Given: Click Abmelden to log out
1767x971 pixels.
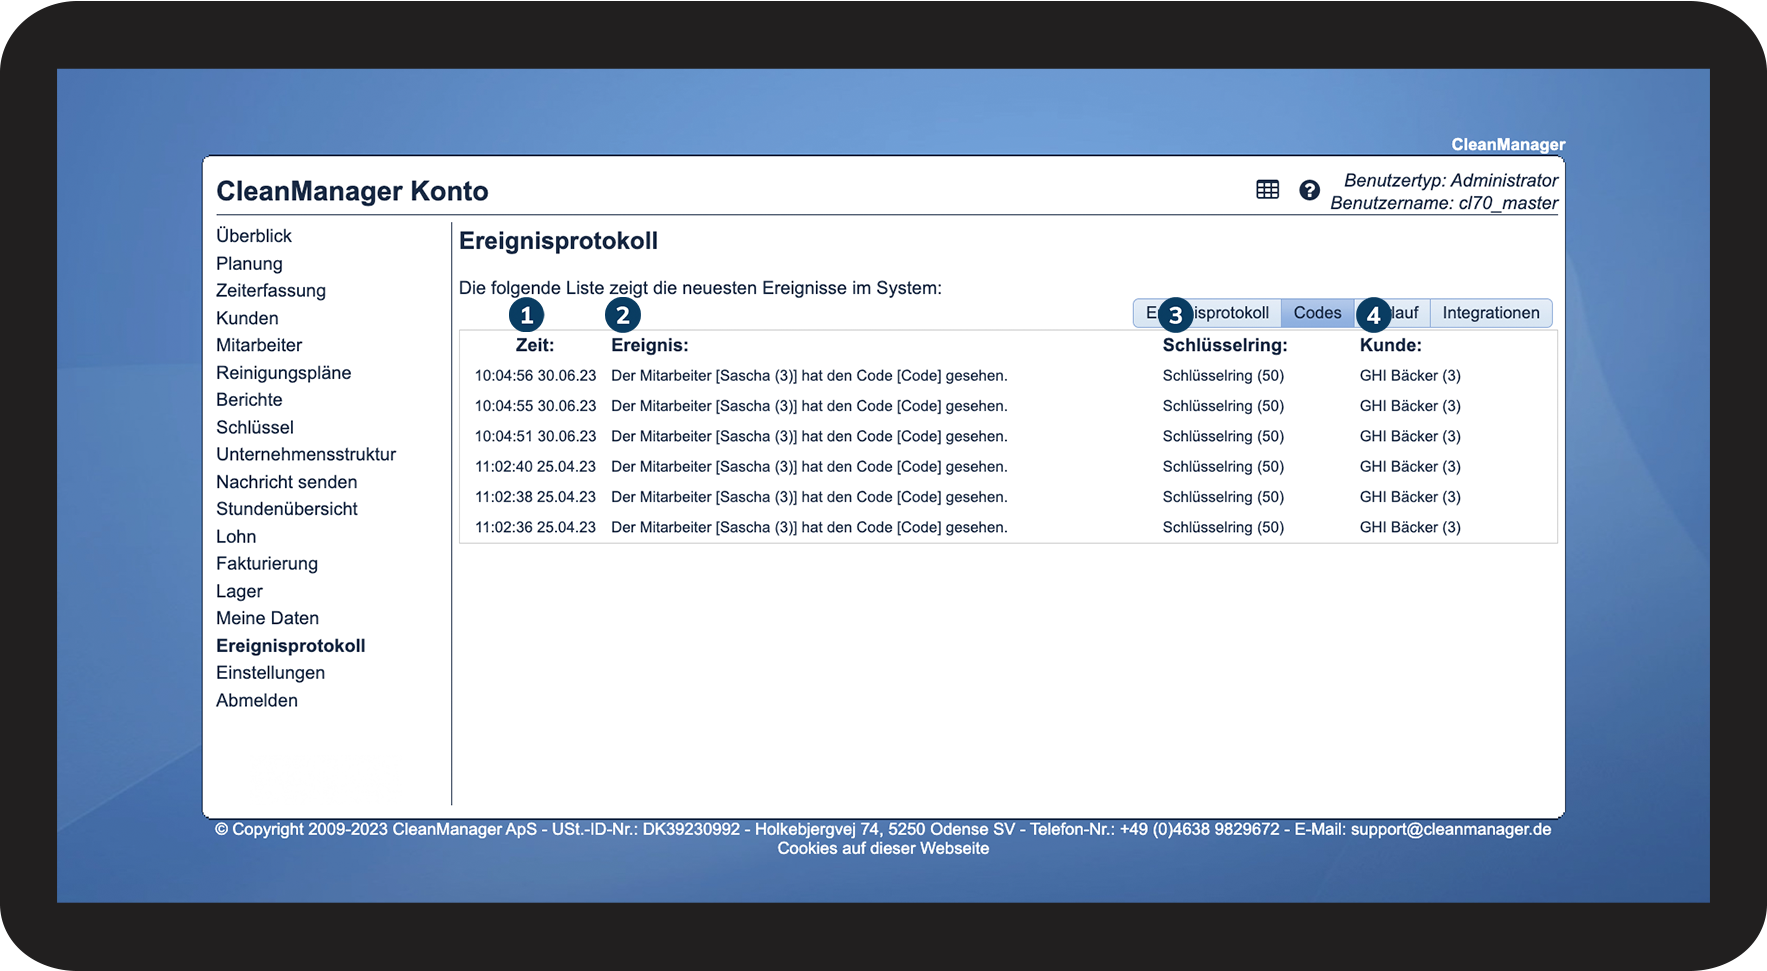Looking at the screenshot, I should pyautogui.click(x=257, y=701).
